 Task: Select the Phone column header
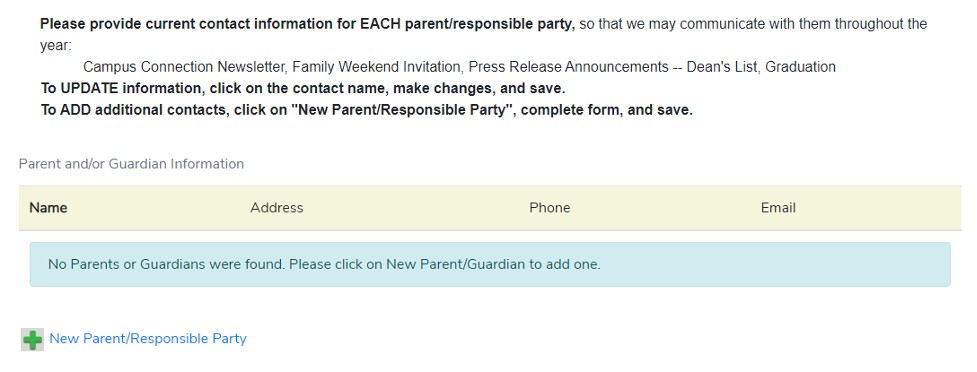[x=550, y=207]
